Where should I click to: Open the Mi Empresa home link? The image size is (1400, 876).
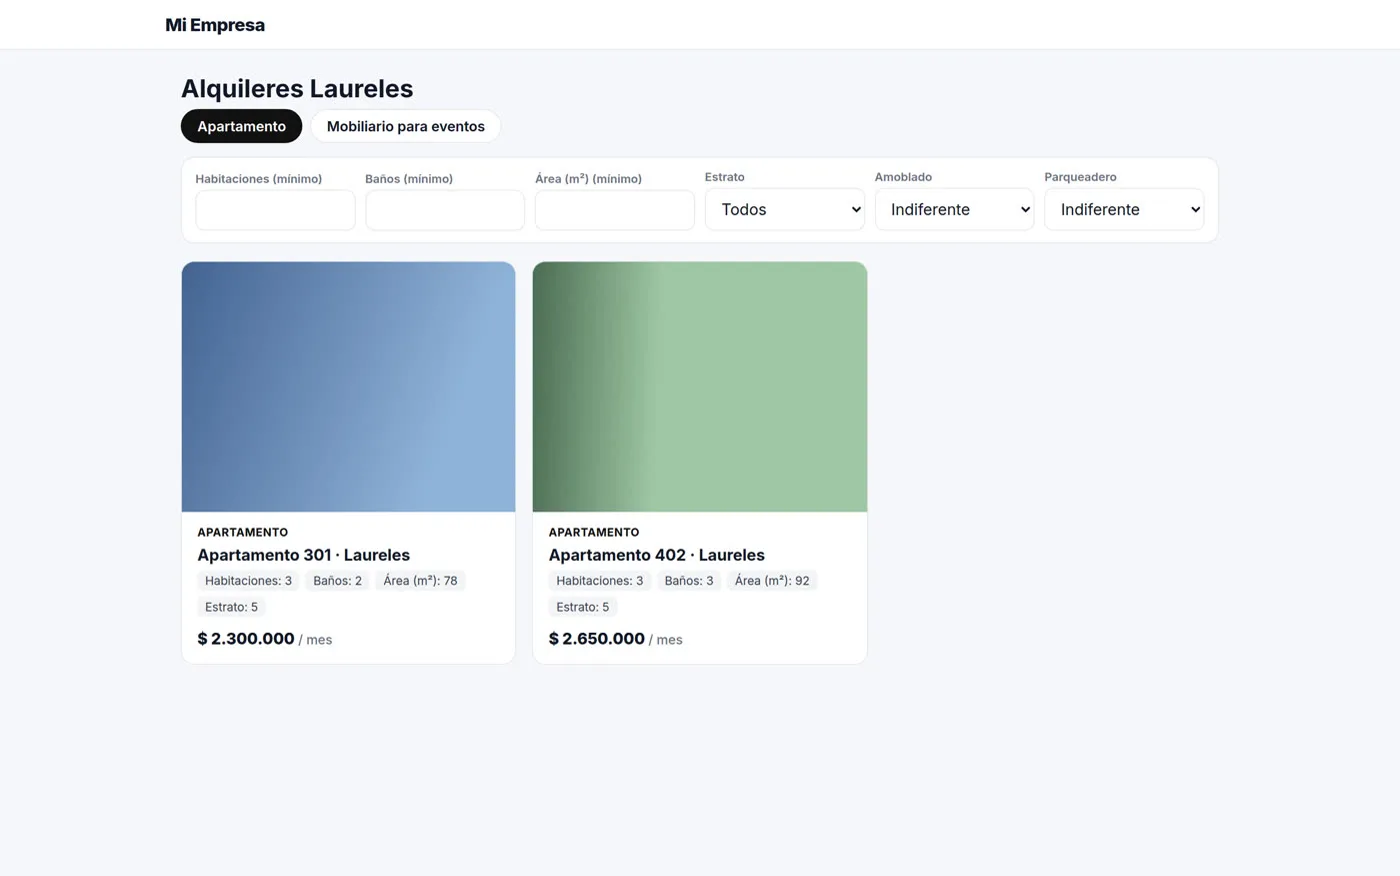click(215, 25)
